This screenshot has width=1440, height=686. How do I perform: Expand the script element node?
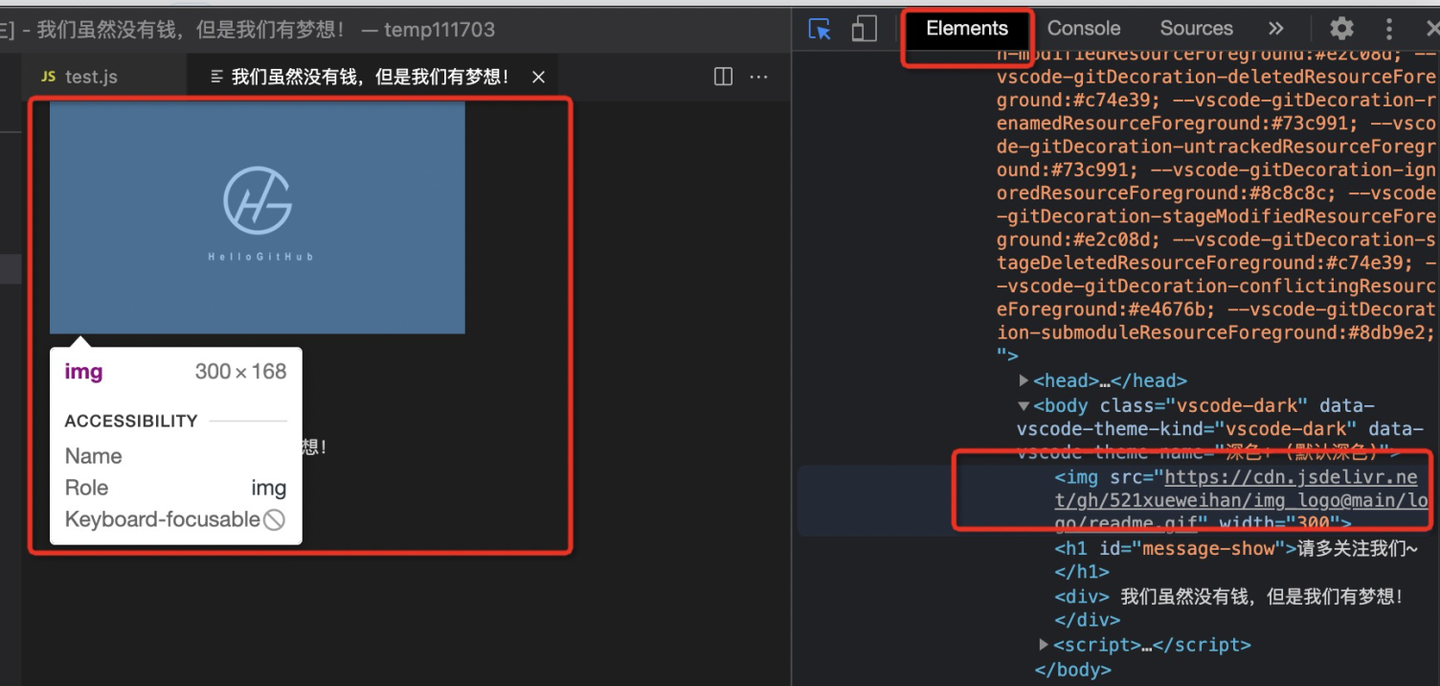[1043, 644]
